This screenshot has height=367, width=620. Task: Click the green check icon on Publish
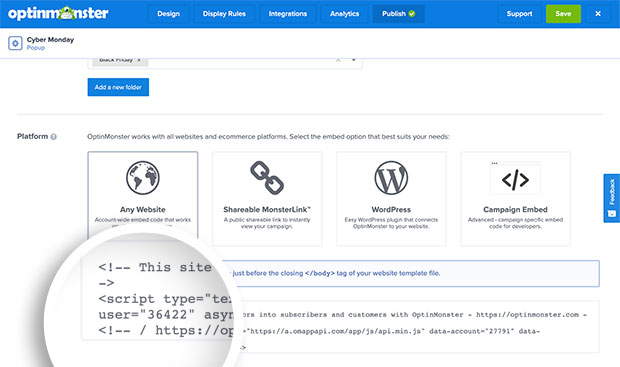(x=412, y=14)
